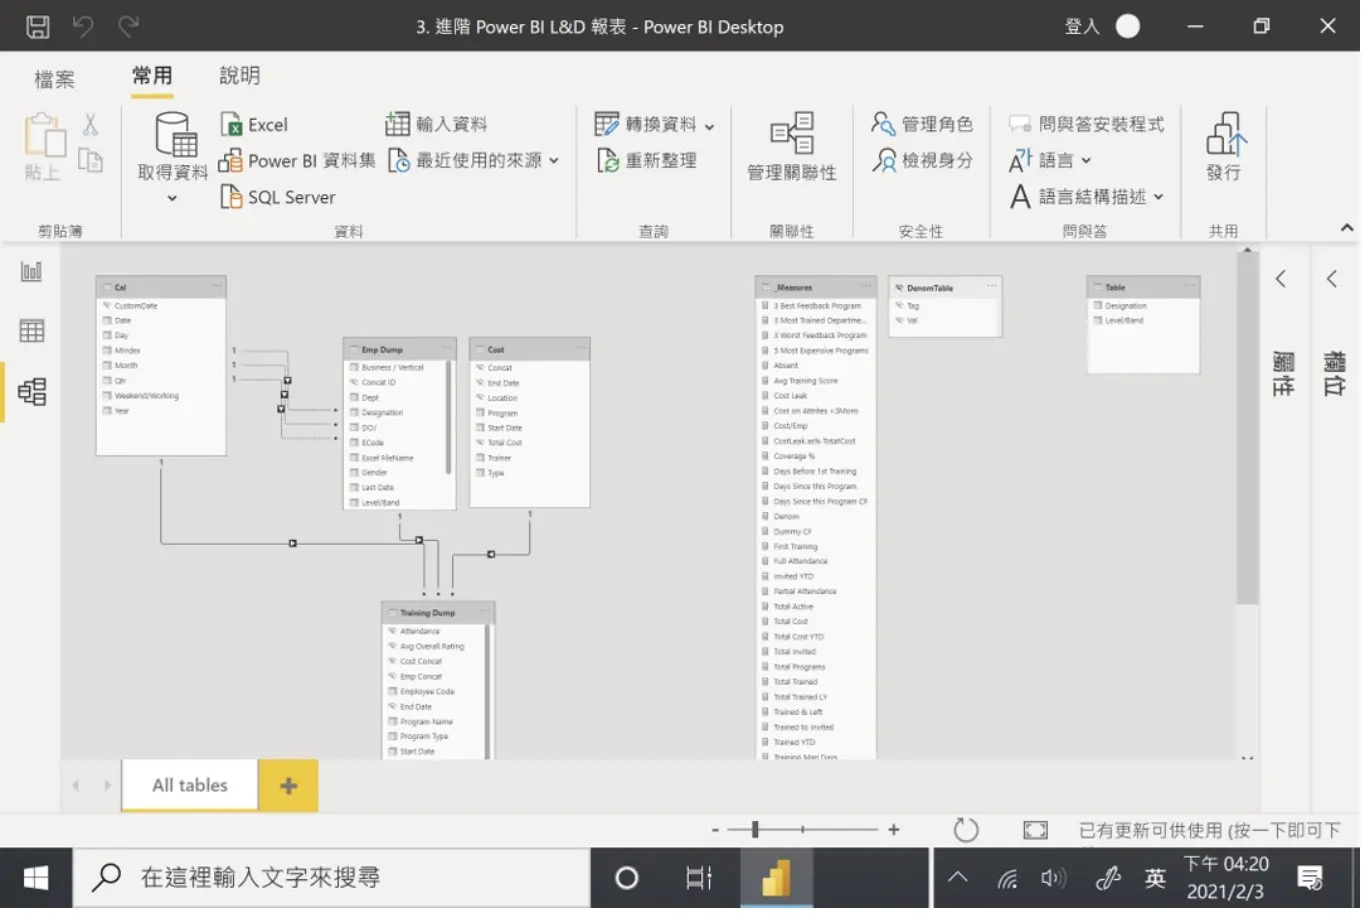Click 問與答安裝程式 Q&A setup
Viewport: 1366px width, 914px height.
tap(1086, 124)
